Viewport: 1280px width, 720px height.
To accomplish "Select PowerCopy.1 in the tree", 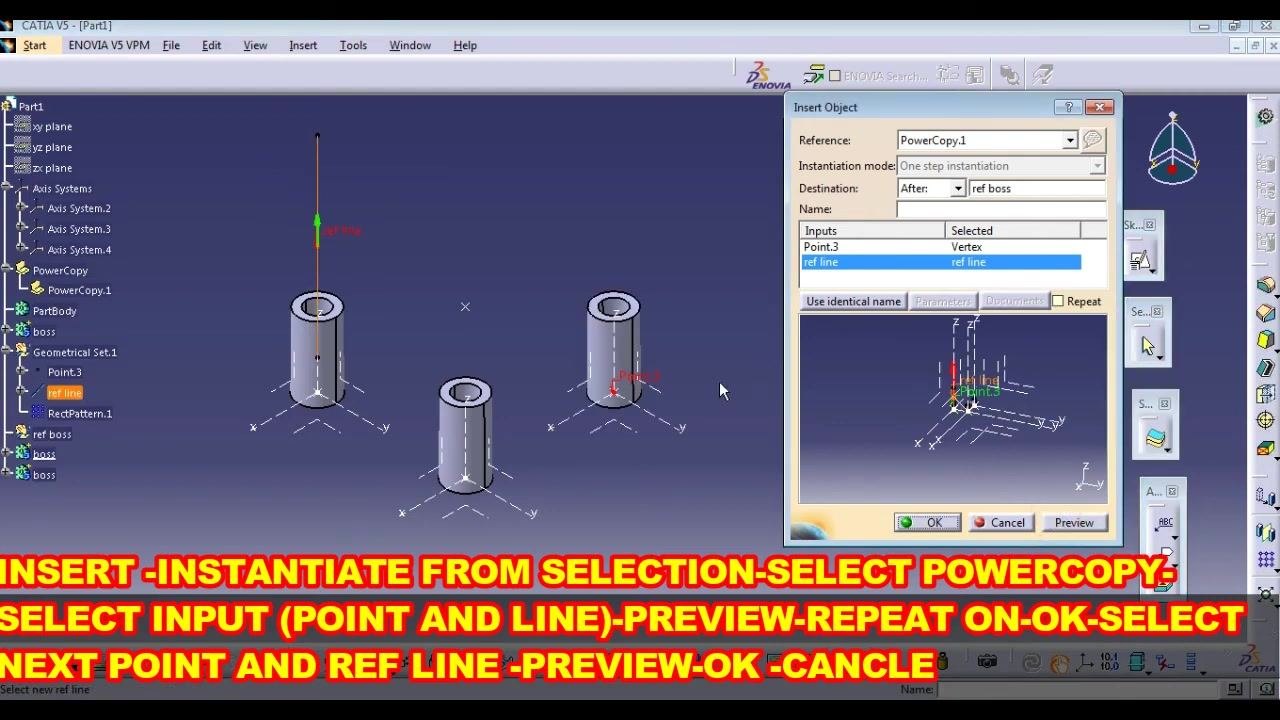I will coord(79,290).
